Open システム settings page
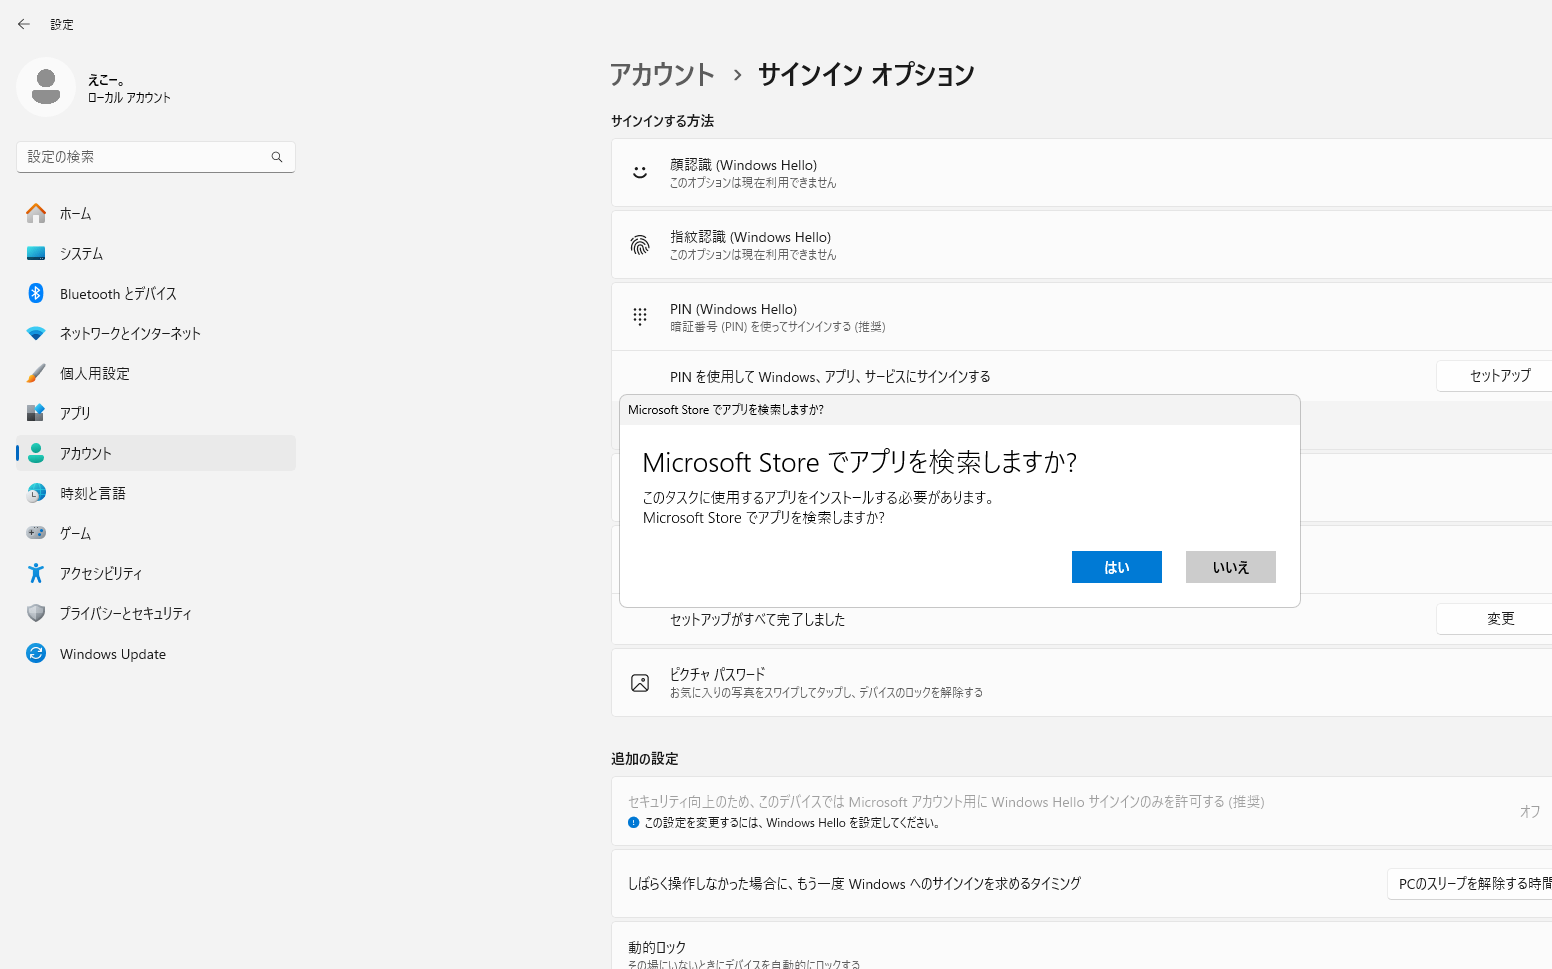 [x=156, y=253]
